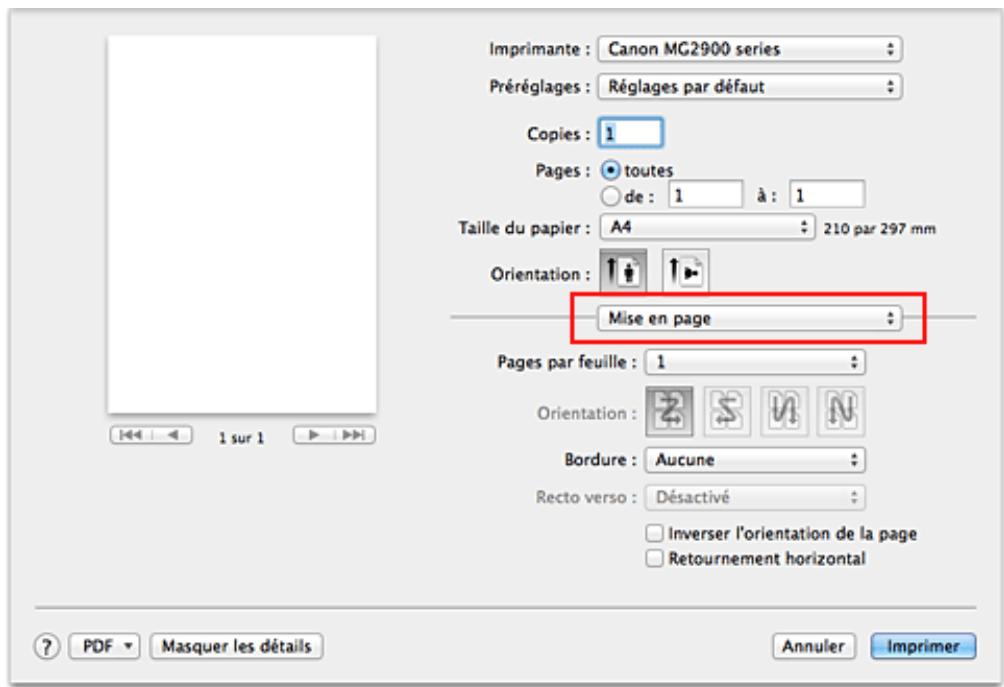Click the page range start field
This screenshot has height=687, width=1004.
[706, 195]
